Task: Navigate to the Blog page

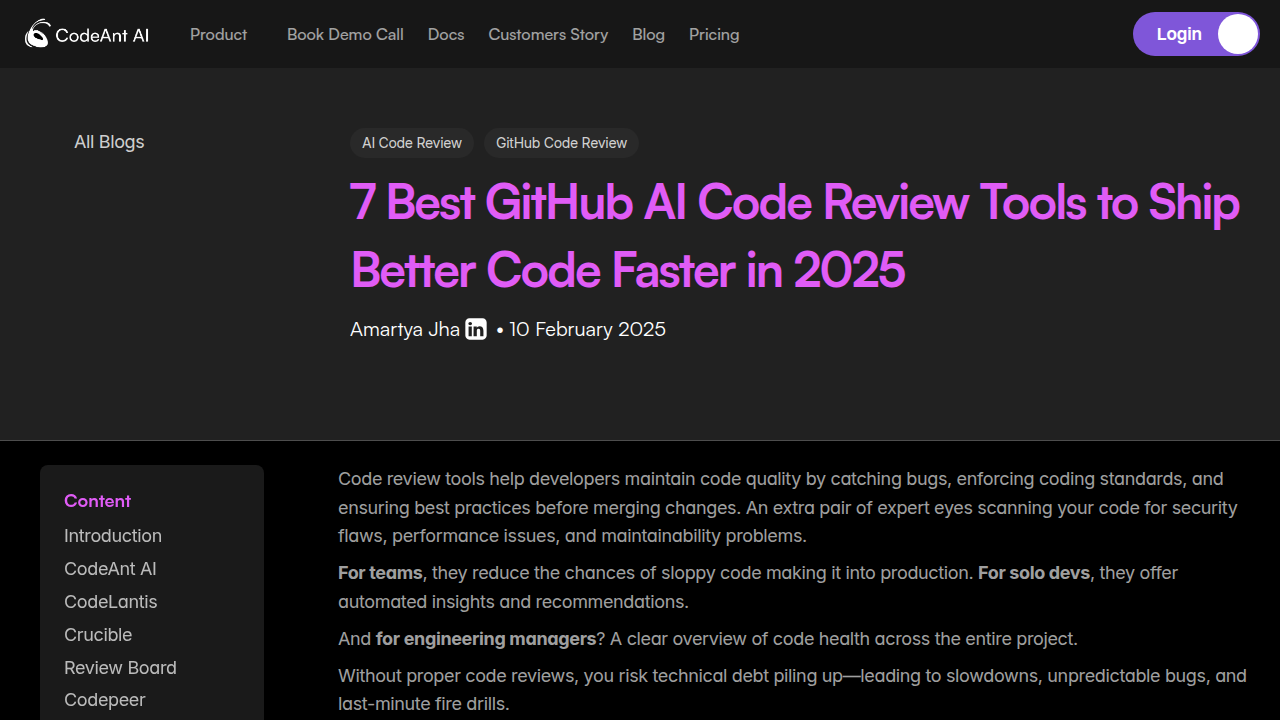Action: (x=648, y=34)
